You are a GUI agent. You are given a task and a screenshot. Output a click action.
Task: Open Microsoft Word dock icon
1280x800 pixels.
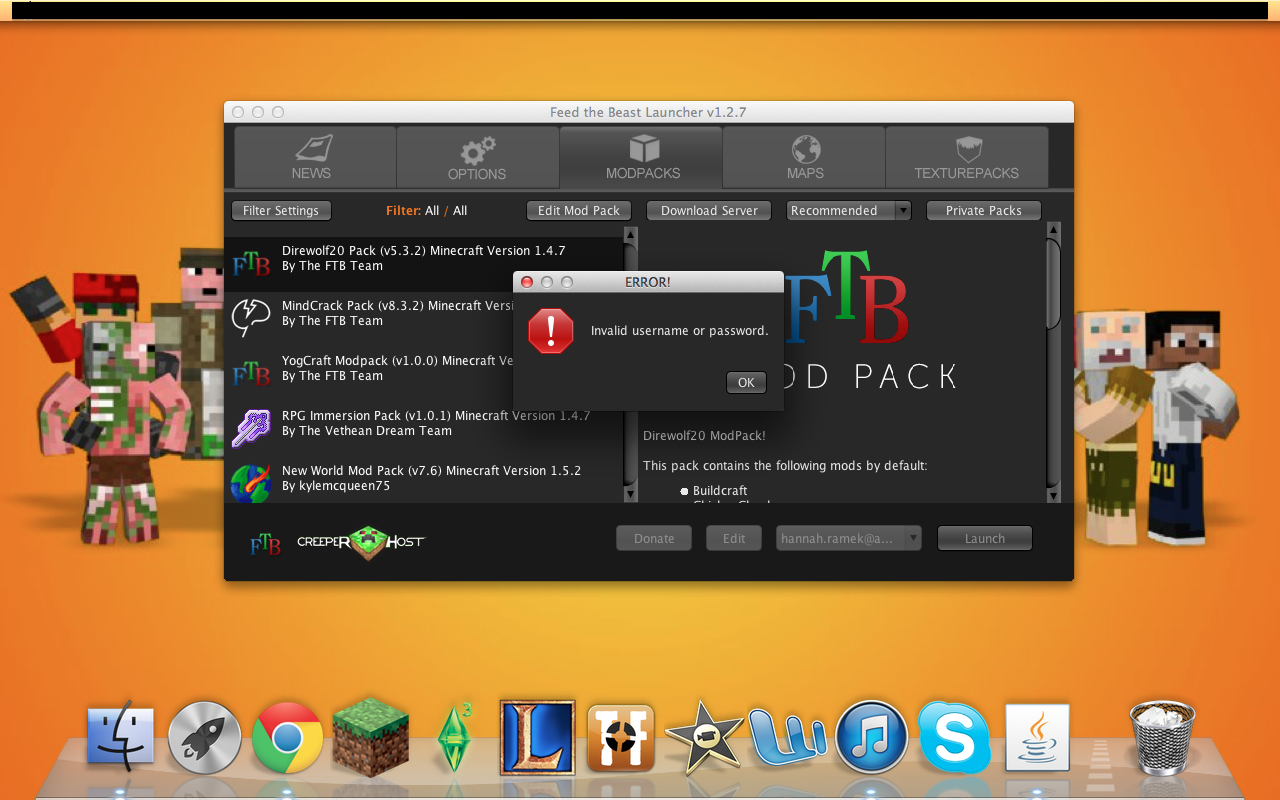coord(788,738)
